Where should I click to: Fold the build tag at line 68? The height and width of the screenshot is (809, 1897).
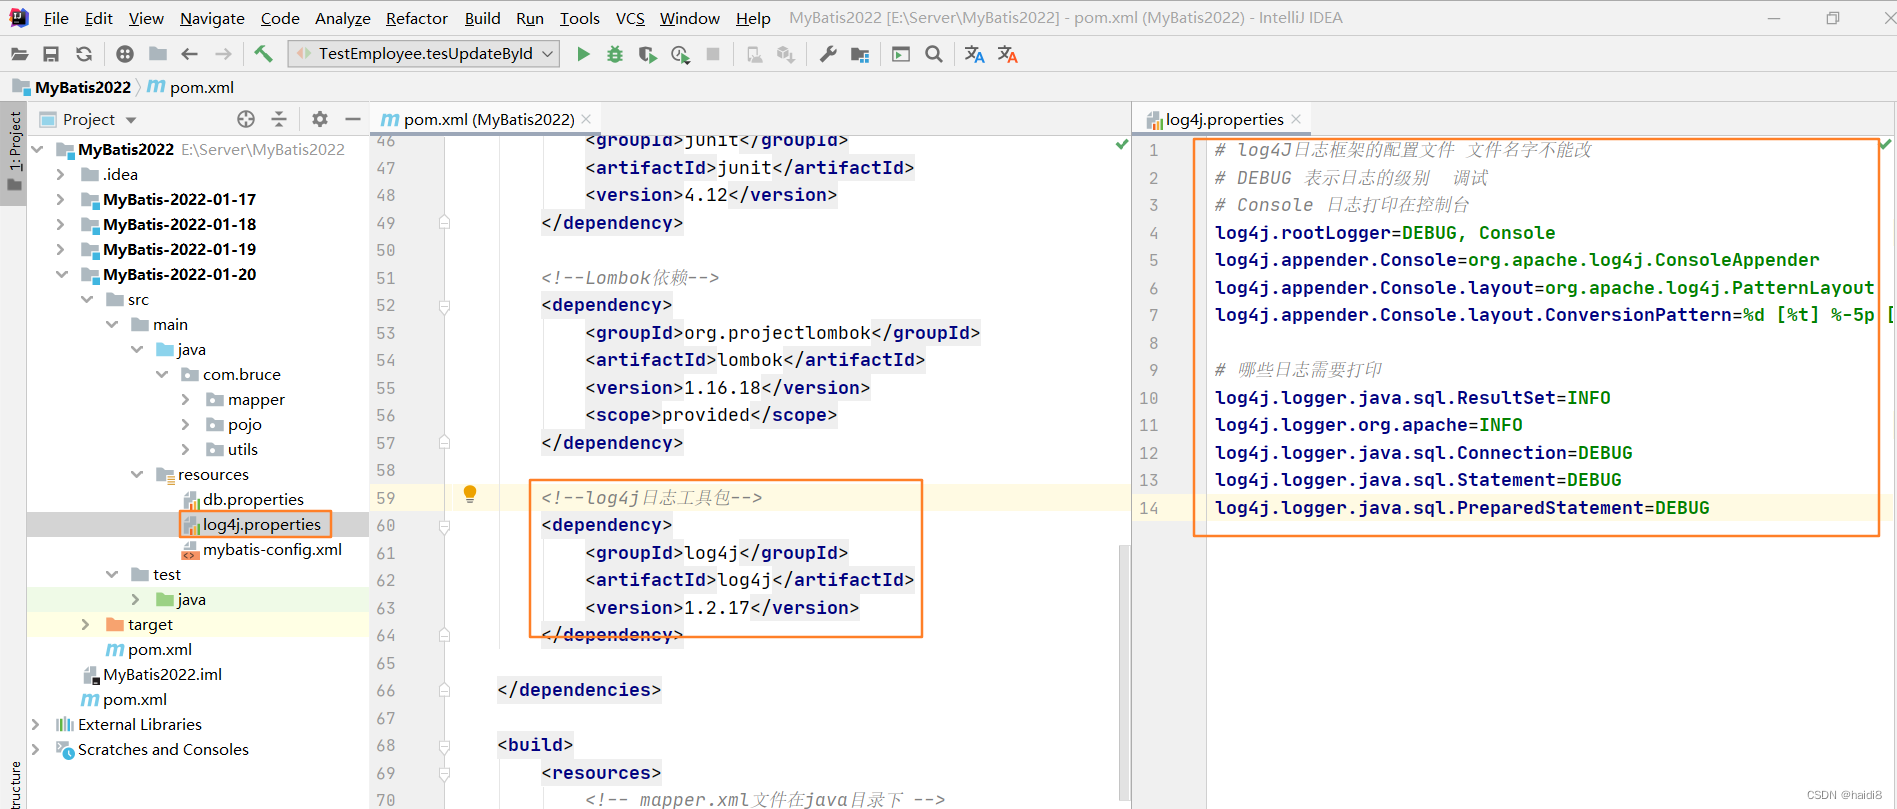point(444,745)
